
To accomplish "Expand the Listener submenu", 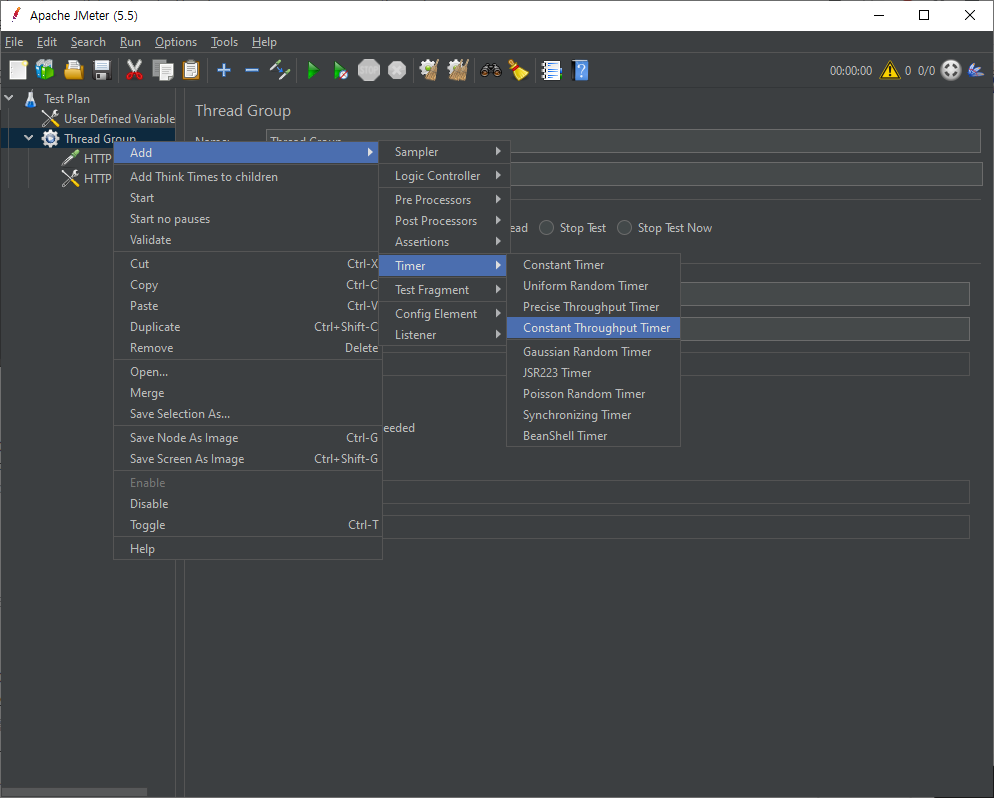I will click(444, 335).
